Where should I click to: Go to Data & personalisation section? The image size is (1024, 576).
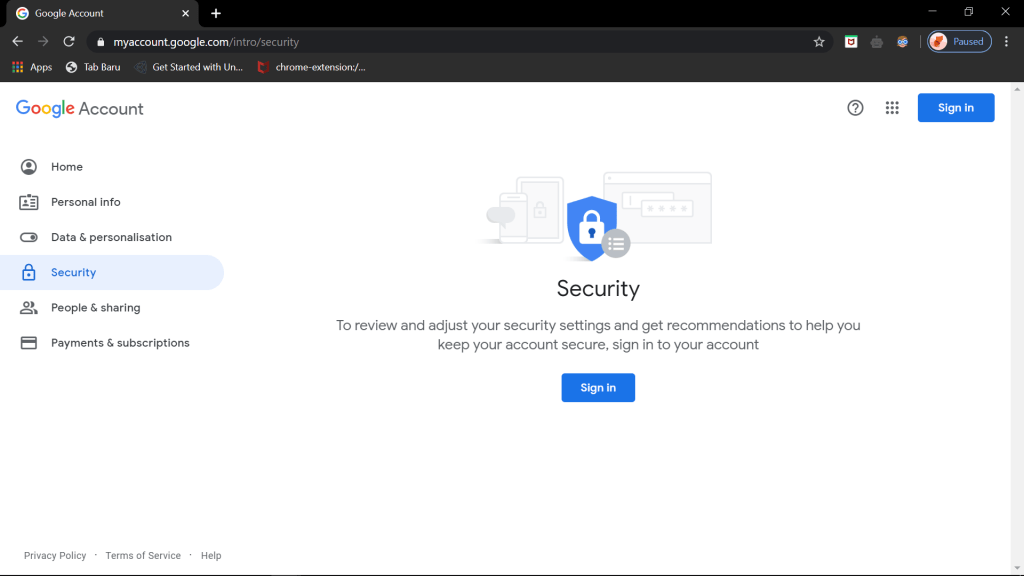[x=111, y=237]
